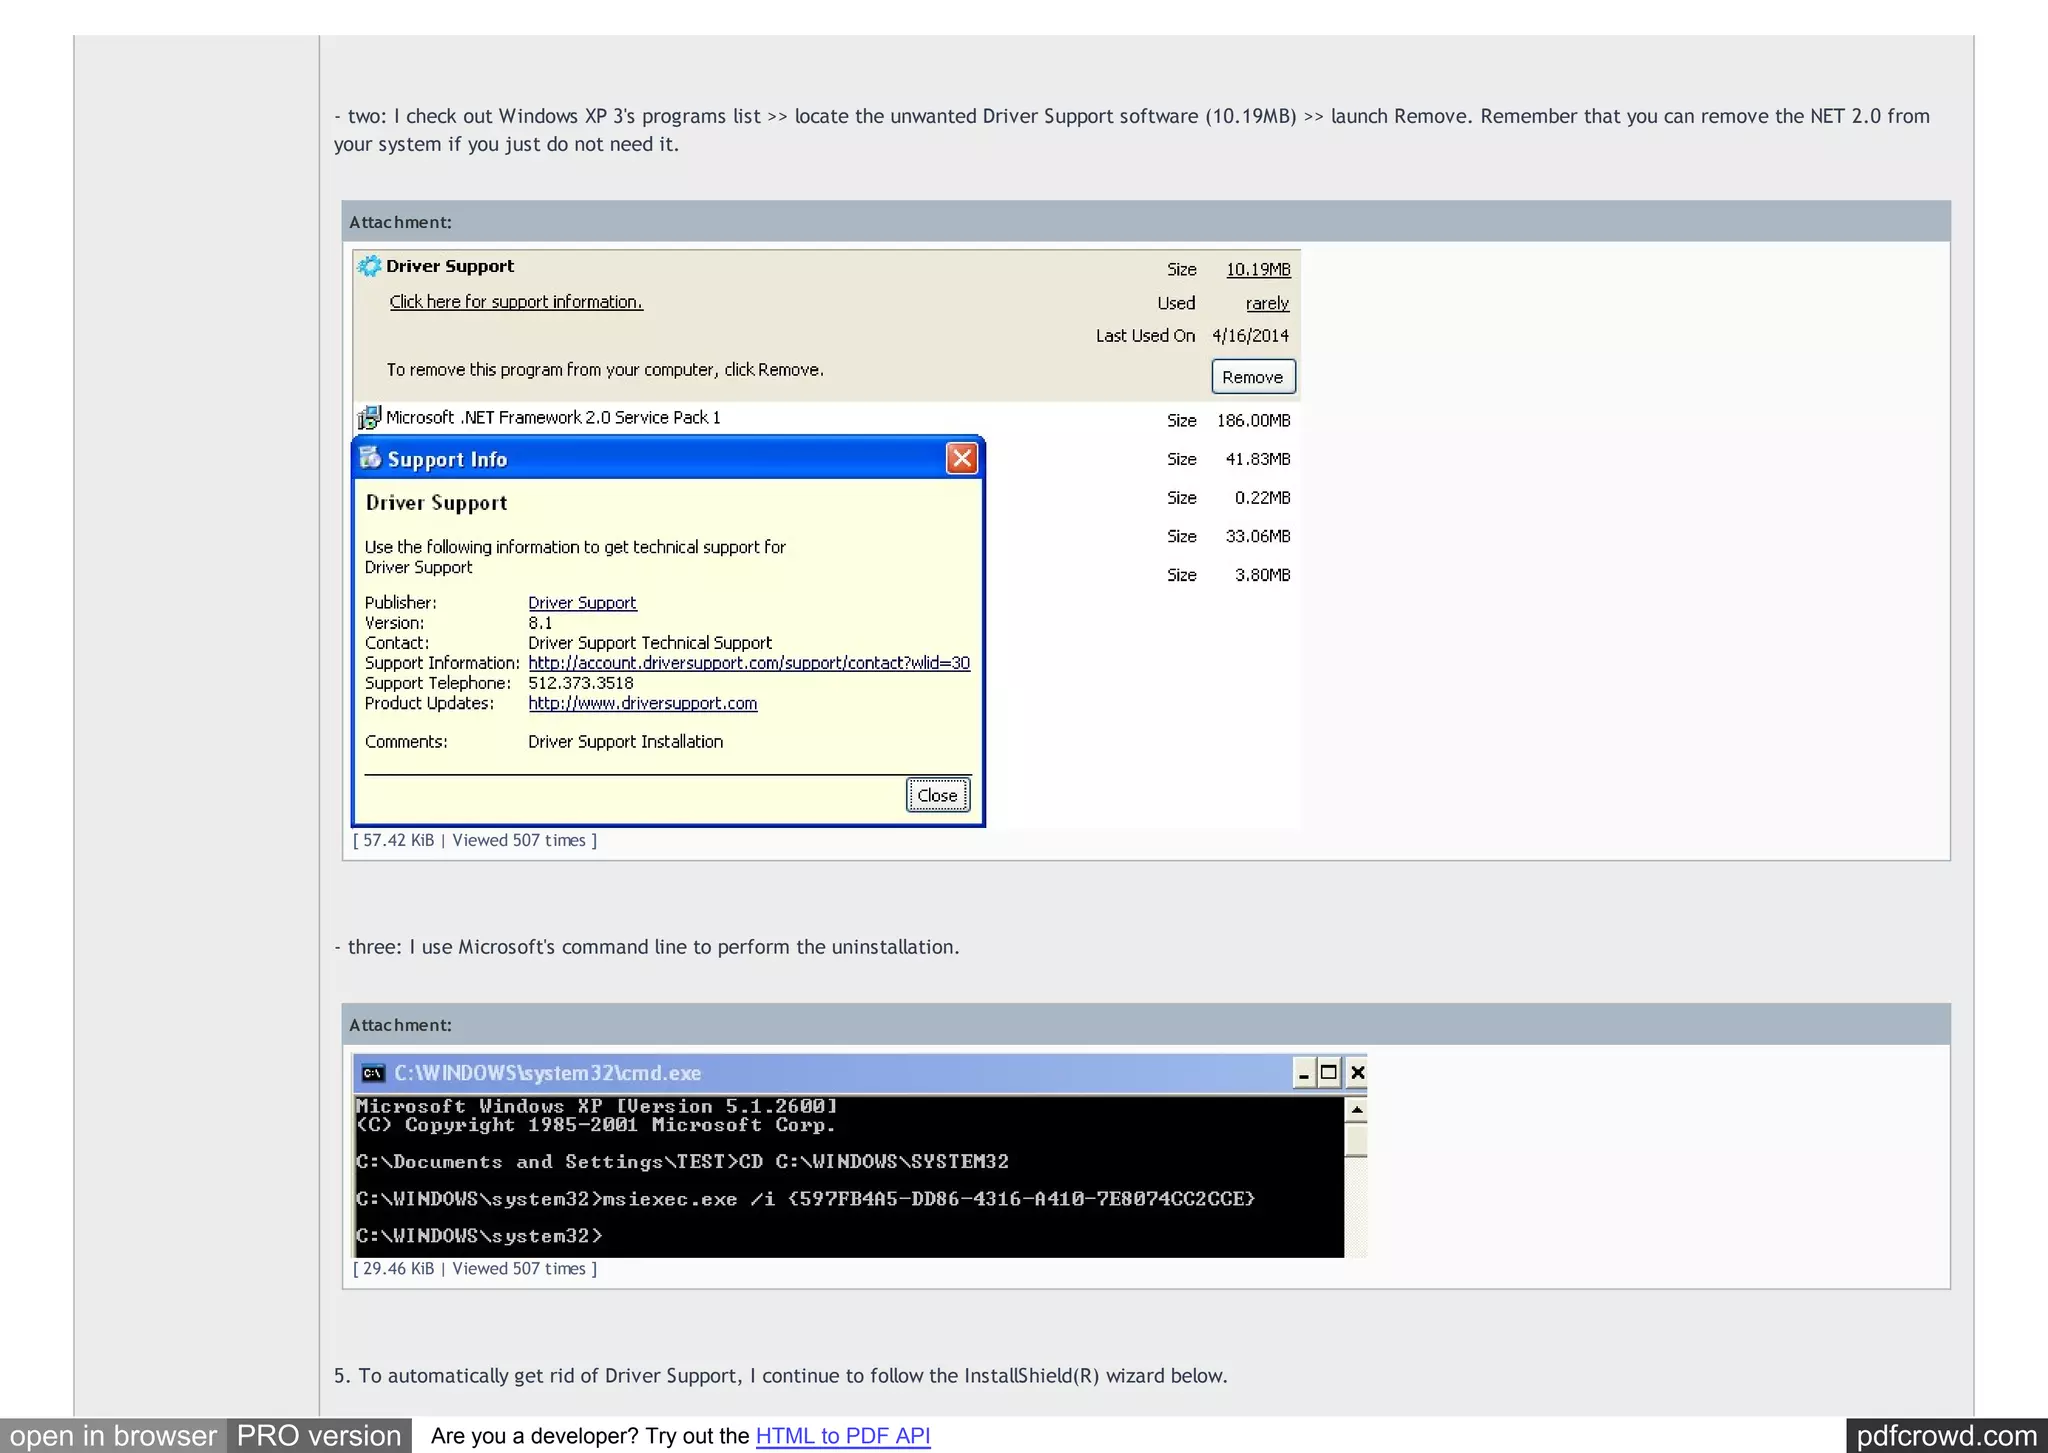This screenshot has height=1453, width=2048.
Task: Click 'Driver Support Installation' comment text
Action: click(625, 742)
